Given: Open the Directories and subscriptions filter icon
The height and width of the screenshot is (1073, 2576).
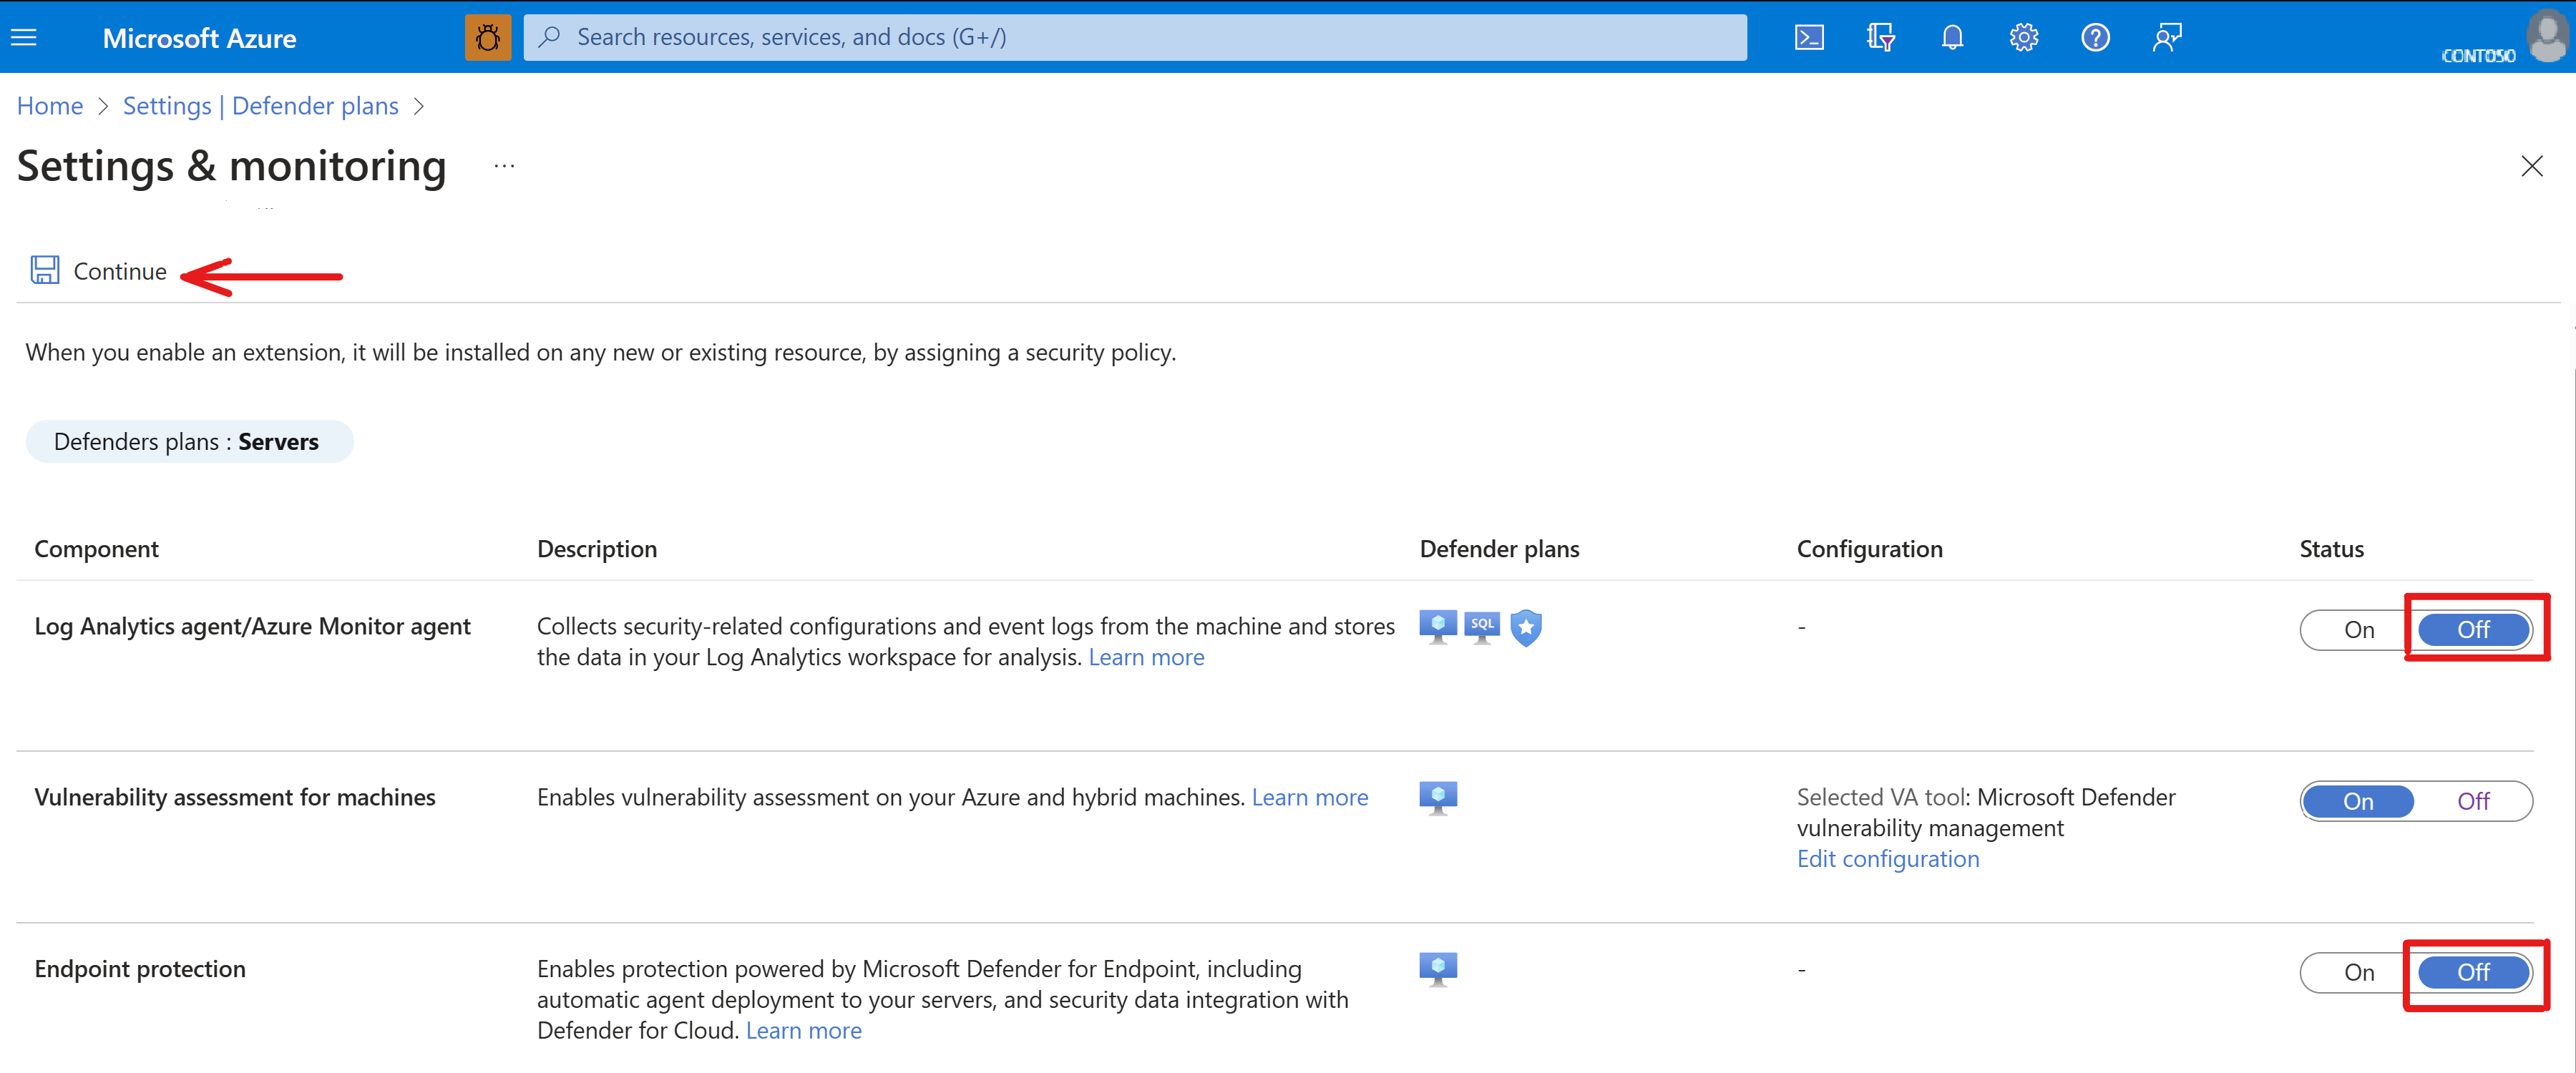Looking at the screenshot, I should pyautogui.click(x=1880, y=38).
